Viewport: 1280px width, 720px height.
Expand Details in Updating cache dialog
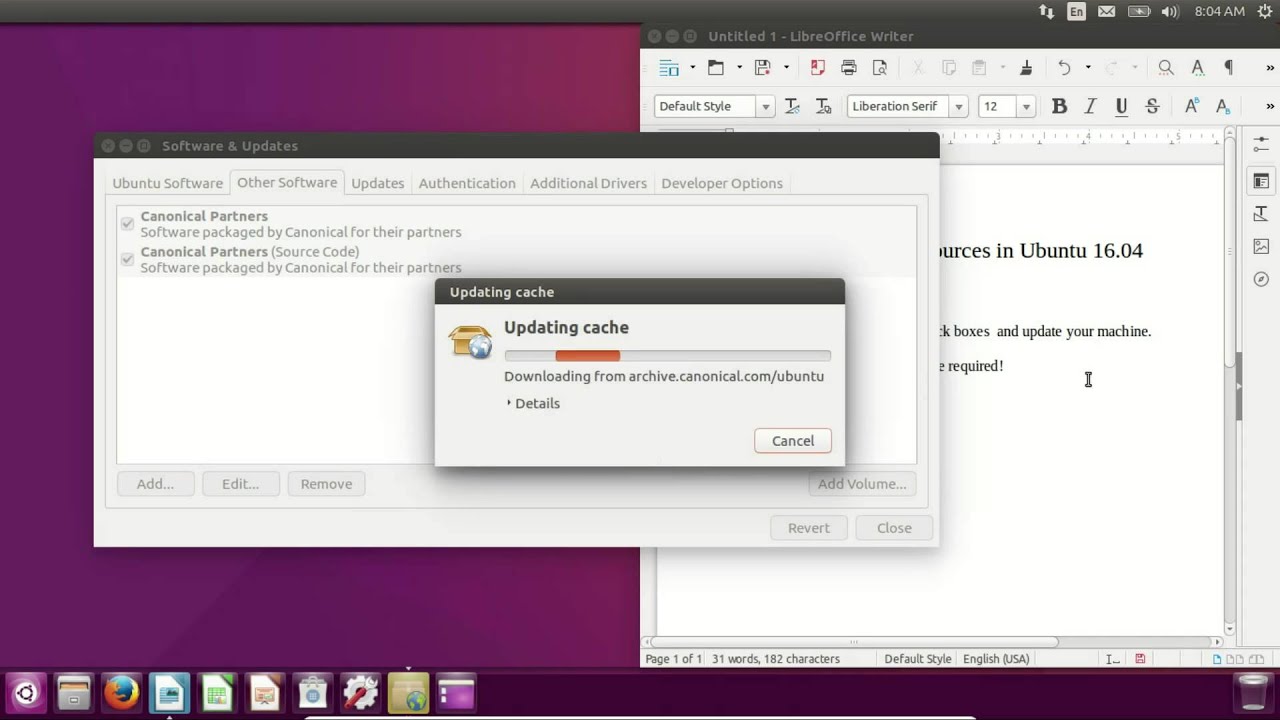pos(533,403)
